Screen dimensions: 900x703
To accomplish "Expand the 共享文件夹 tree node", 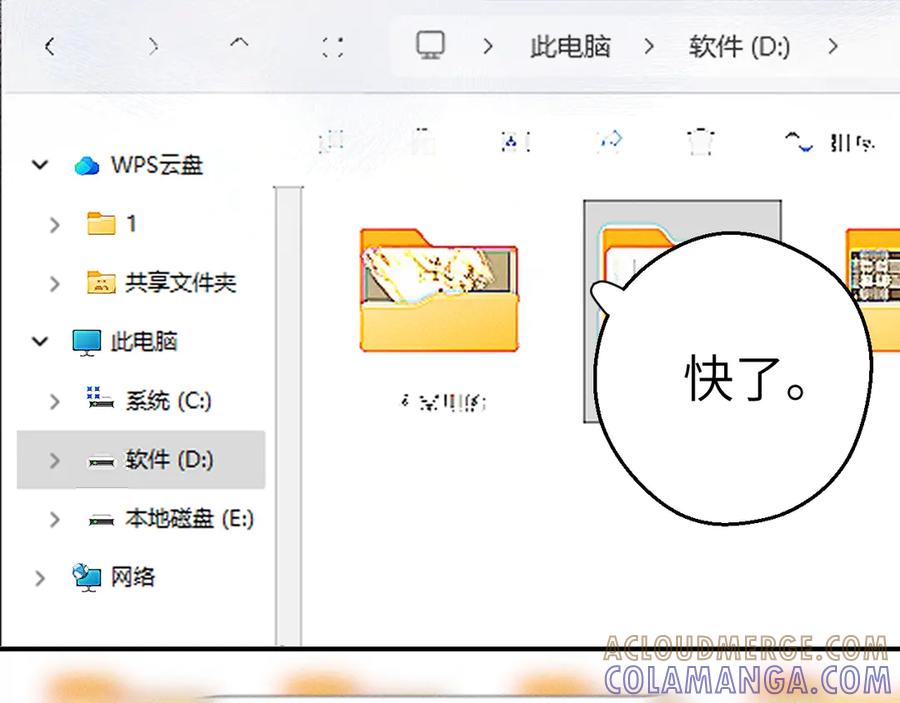I will pyautogui.click(x=55, y=284).
